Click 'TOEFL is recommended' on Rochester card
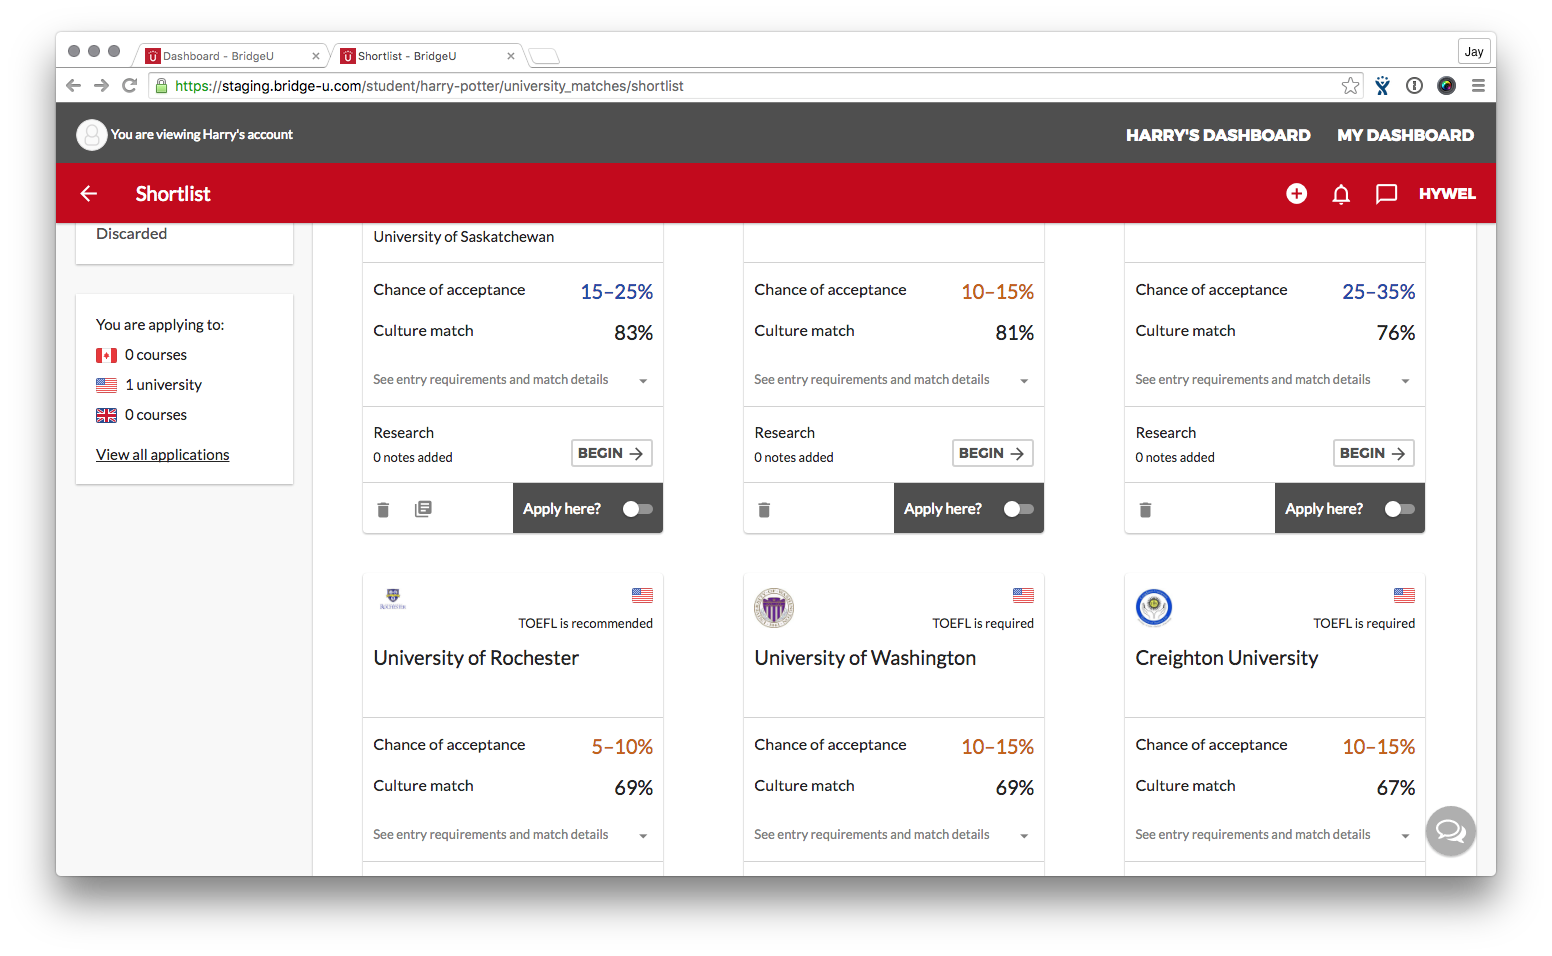This screenshot has width=1552, height=956. coord(585,623)
